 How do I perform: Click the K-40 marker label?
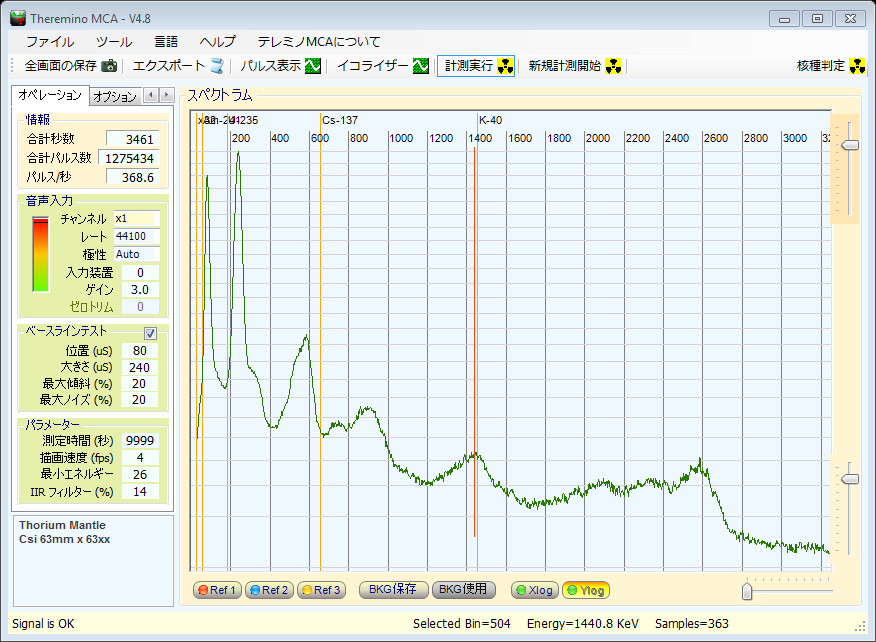(491, 120)
